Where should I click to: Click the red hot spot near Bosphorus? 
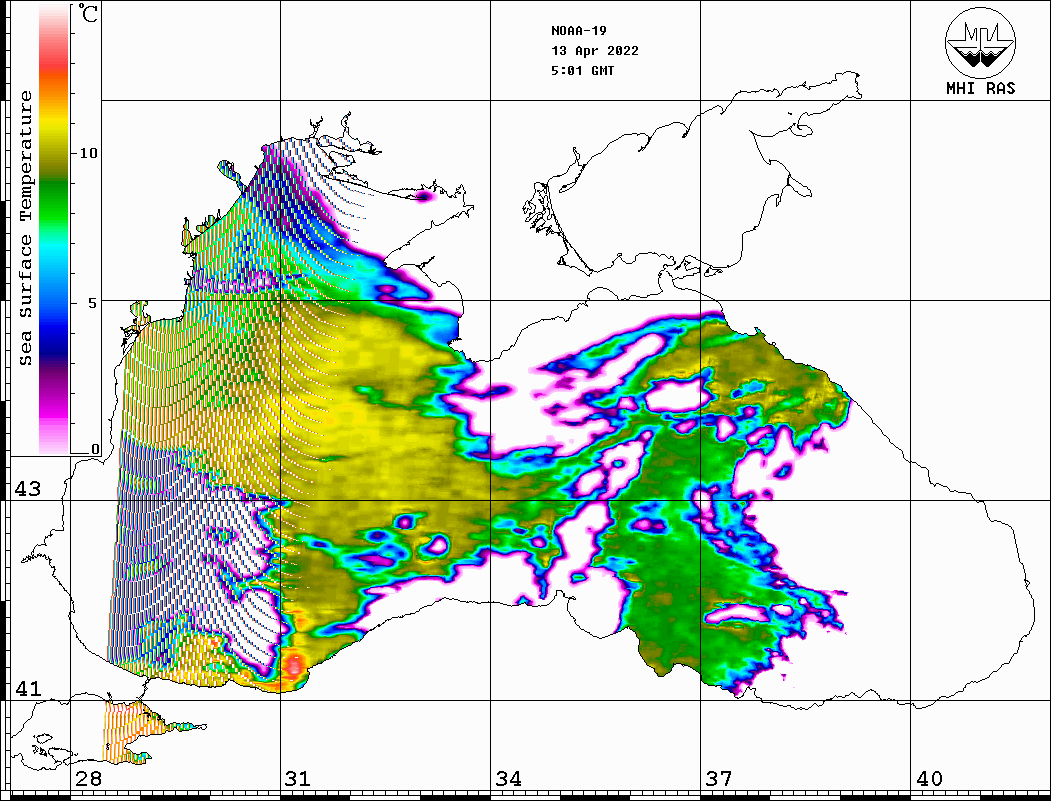click(294, 666)
